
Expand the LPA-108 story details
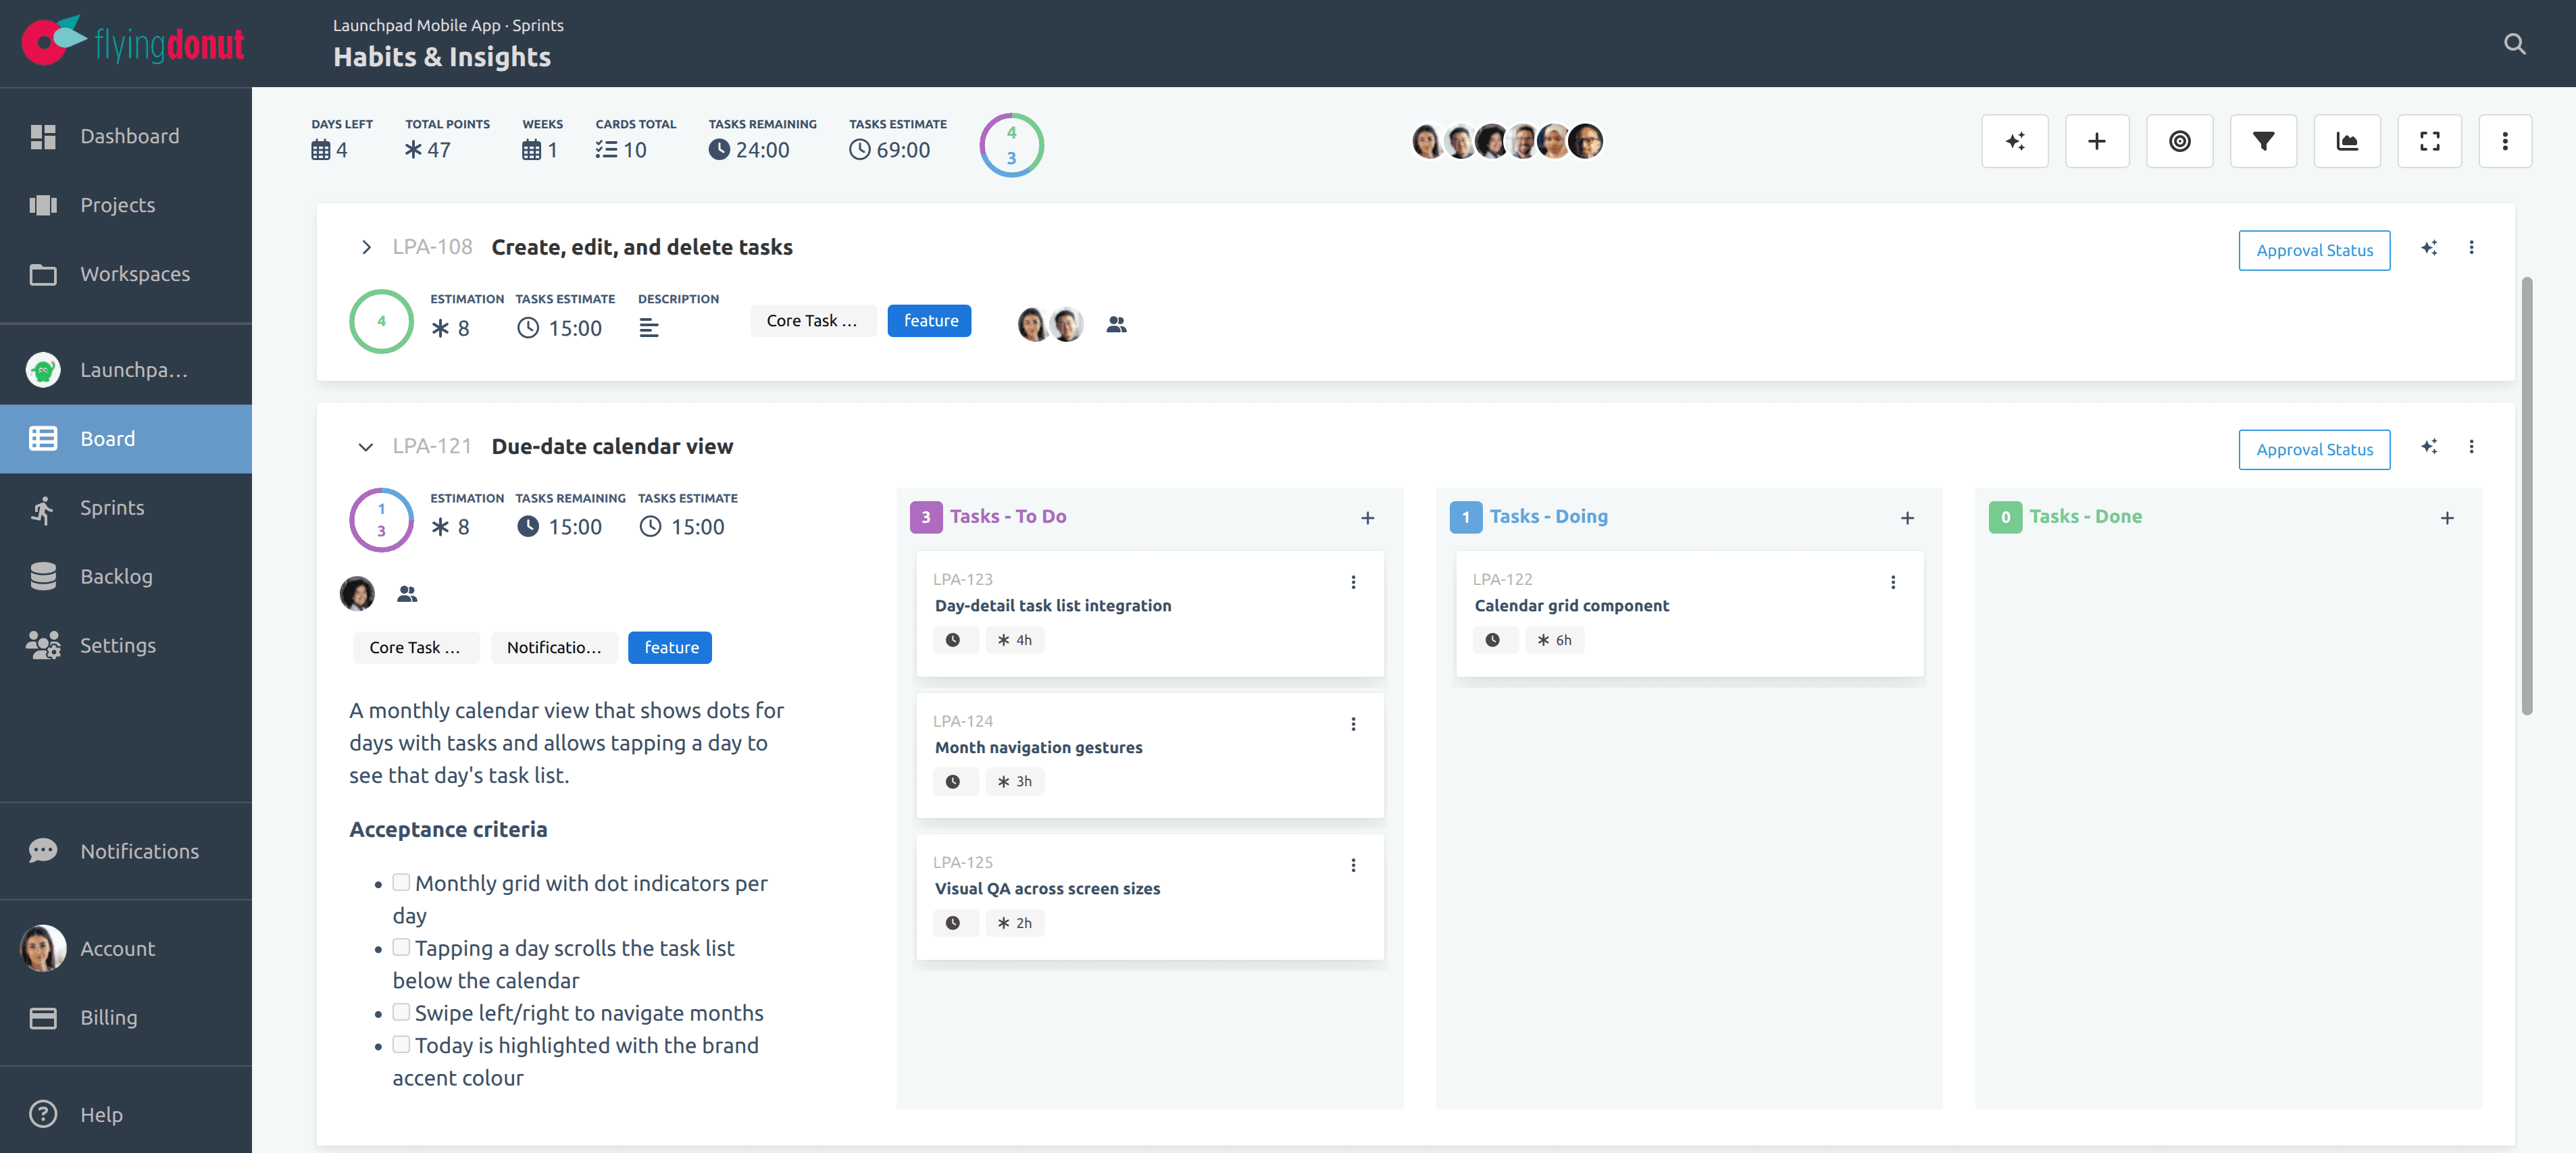tap(366, 247)
